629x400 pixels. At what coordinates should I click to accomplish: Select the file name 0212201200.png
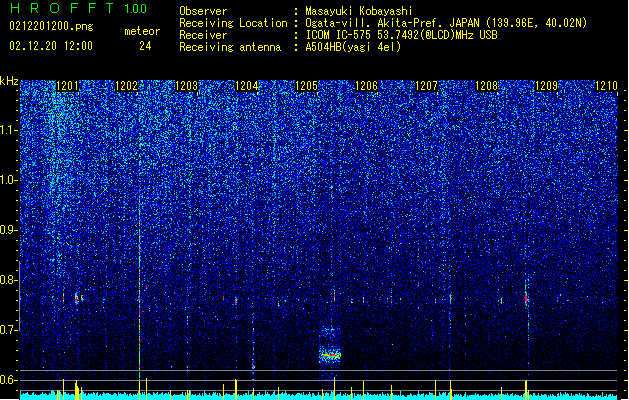tap(51, 26)
